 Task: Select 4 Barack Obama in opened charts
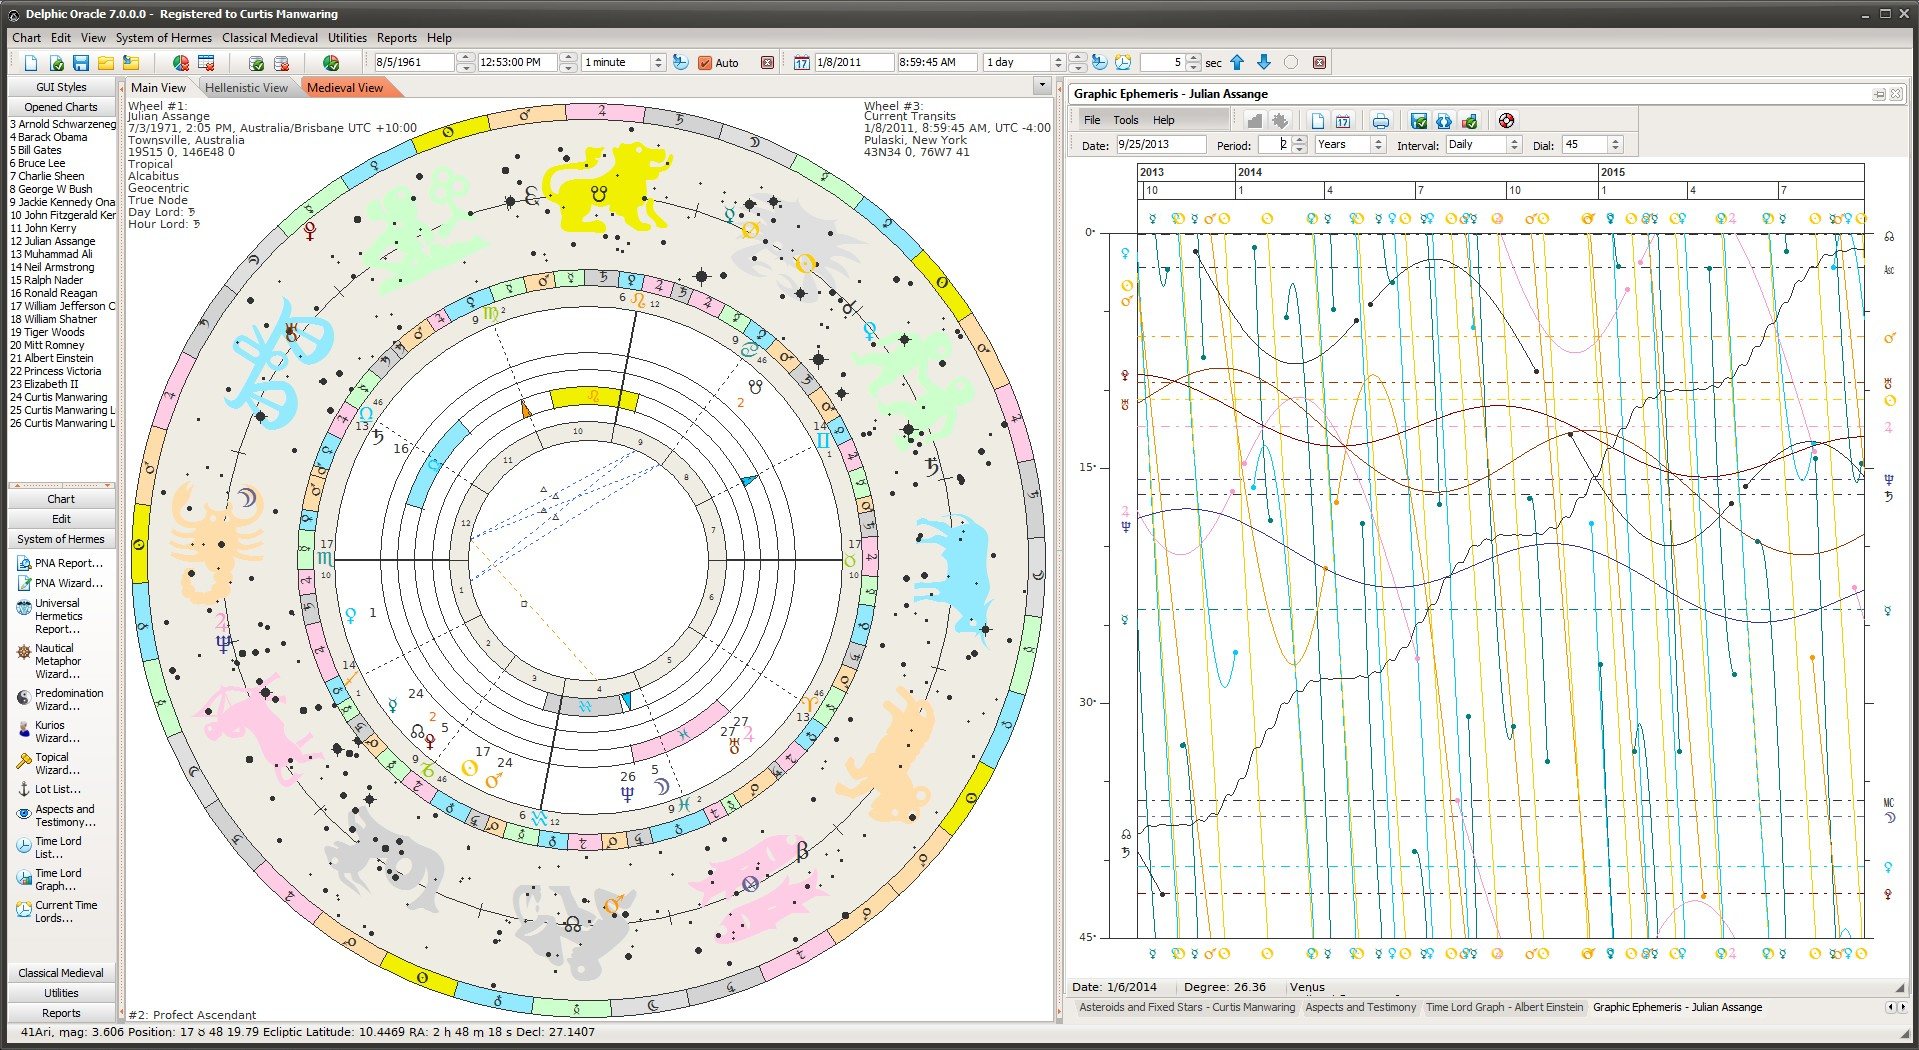tap(62, 137)
